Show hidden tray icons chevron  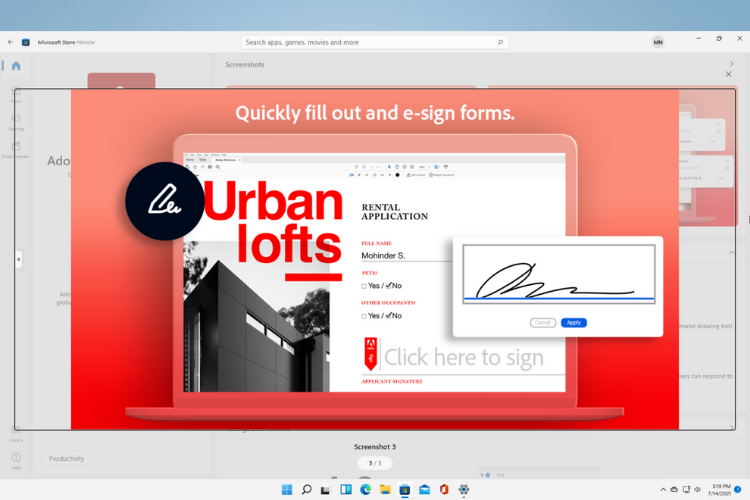point(663,489)
